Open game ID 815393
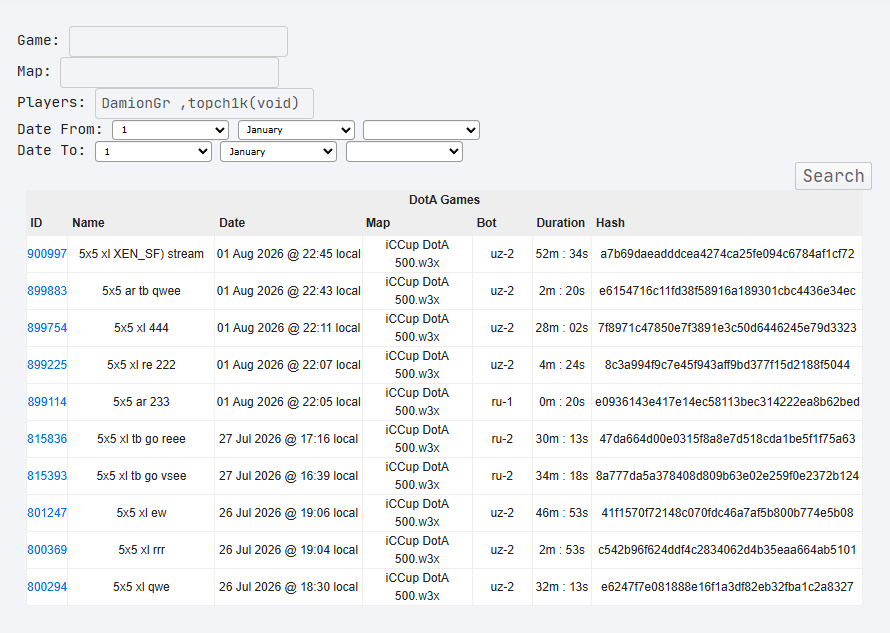The image size is (890, 633). pyautogui.click(x=47, y=476)
